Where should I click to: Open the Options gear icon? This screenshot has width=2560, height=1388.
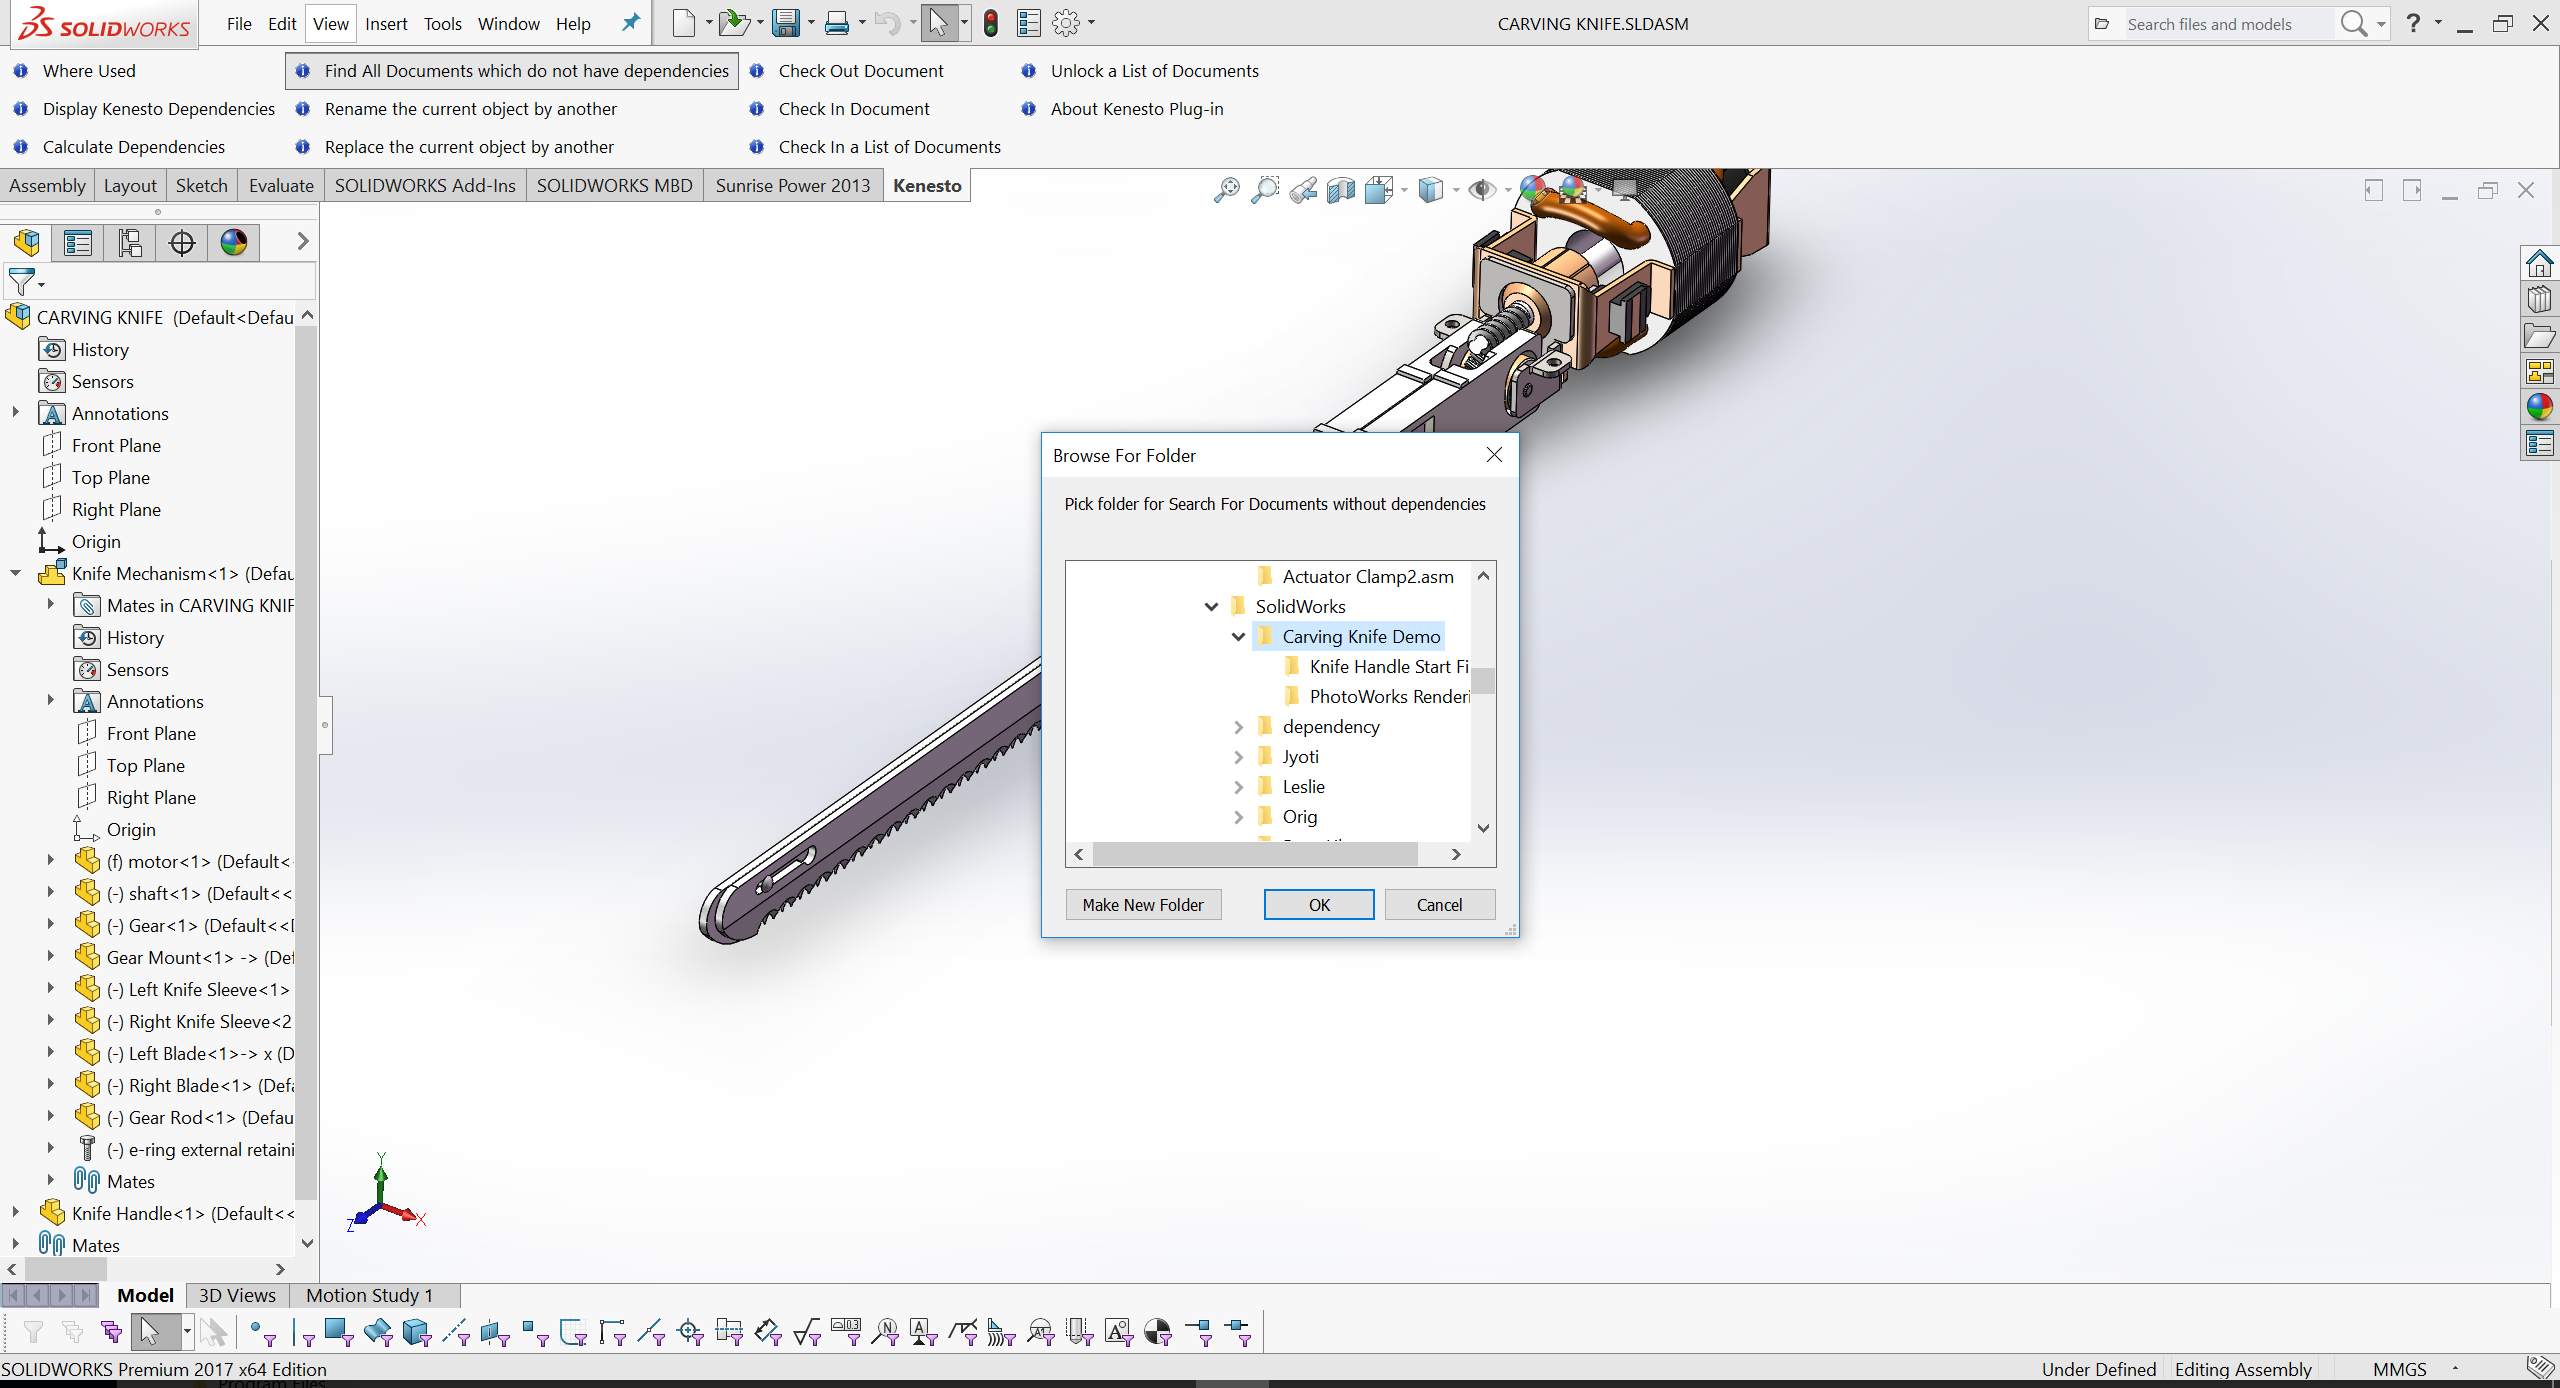(1066, 22)
